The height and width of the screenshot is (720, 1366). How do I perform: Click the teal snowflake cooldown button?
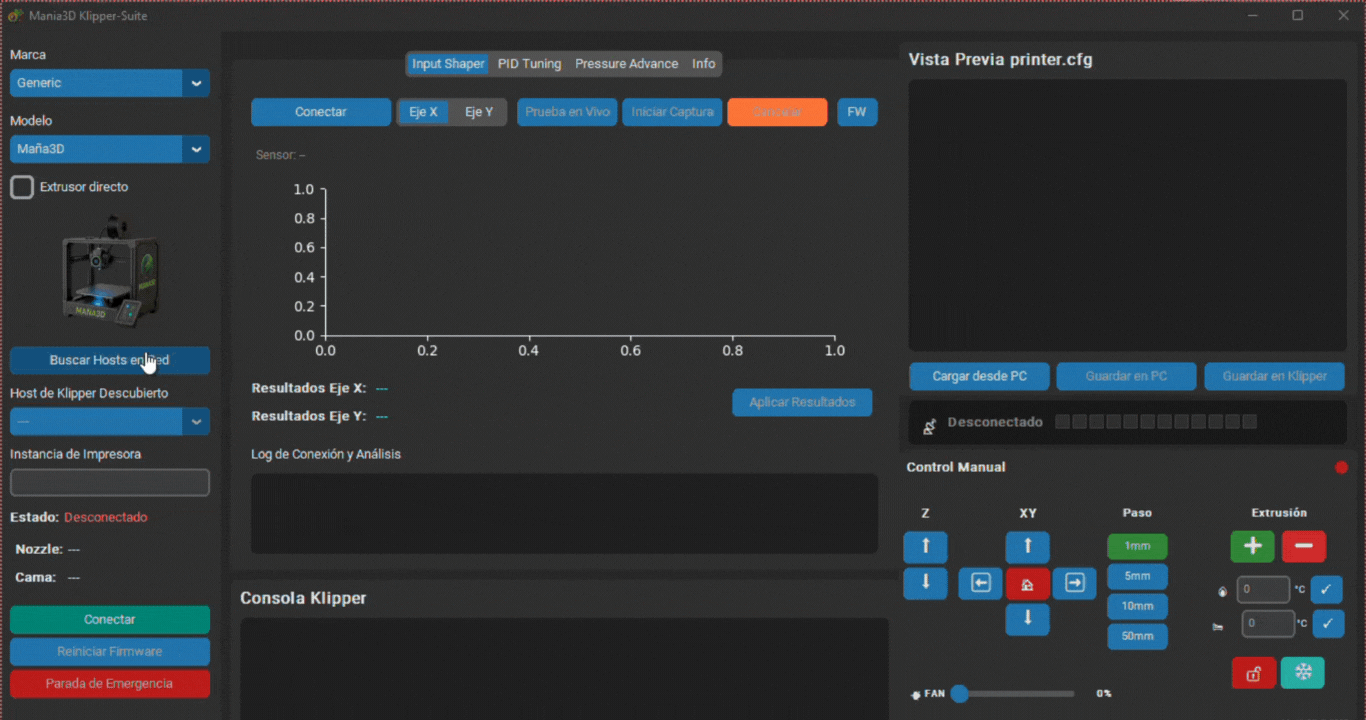tap(1303, 673)
